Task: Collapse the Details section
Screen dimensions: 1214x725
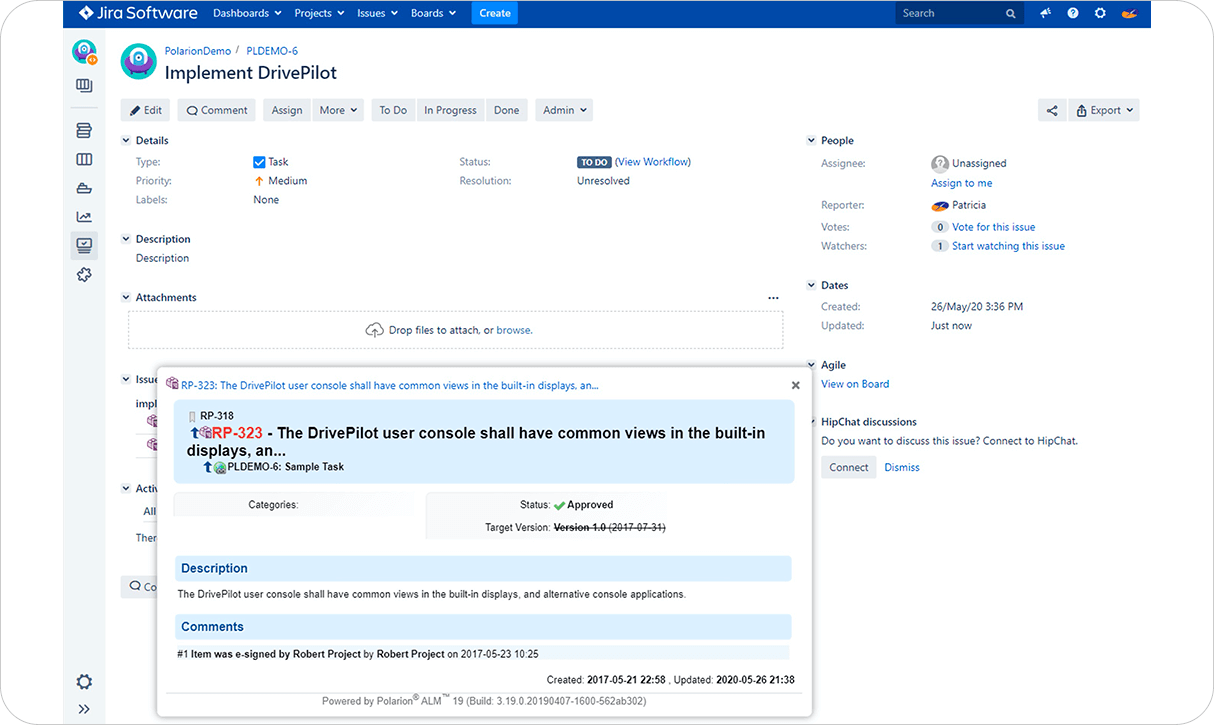Action: [126, 141]
